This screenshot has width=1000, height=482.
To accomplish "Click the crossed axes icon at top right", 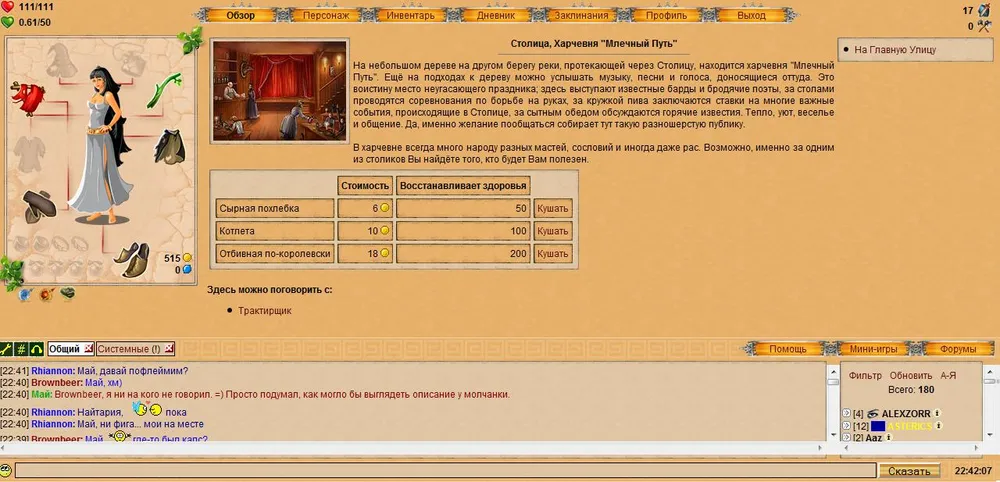I will [x=984, y=26].
